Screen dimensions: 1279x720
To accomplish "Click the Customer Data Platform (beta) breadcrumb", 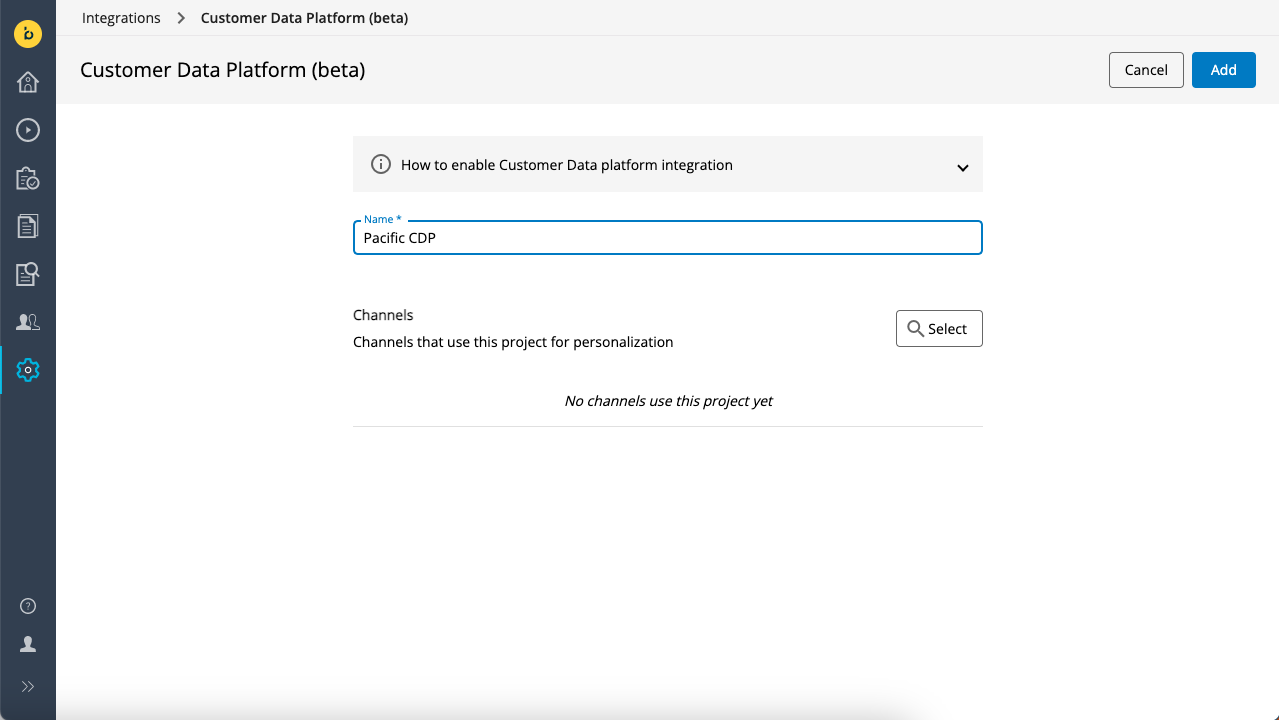I will [304, 18].
